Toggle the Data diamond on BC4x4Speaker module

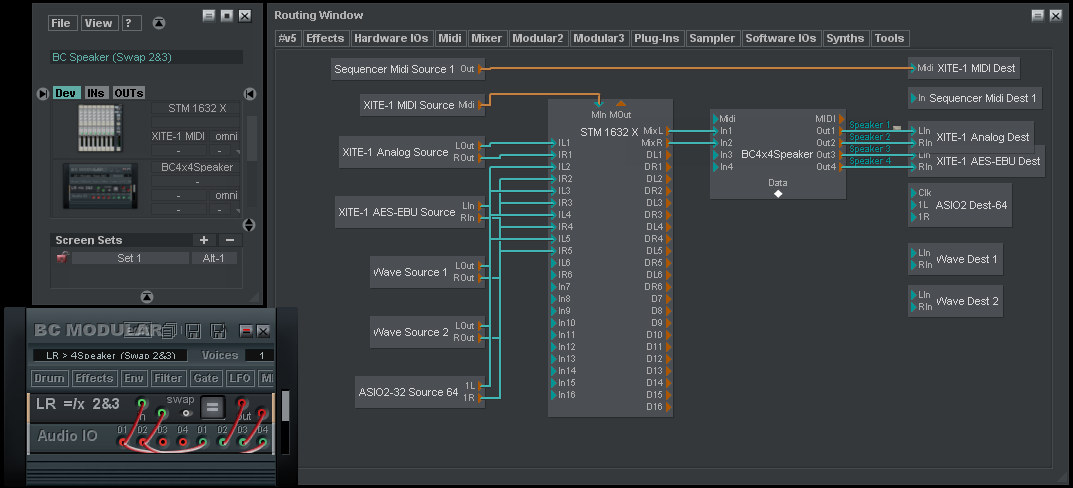tap(778, 194)
